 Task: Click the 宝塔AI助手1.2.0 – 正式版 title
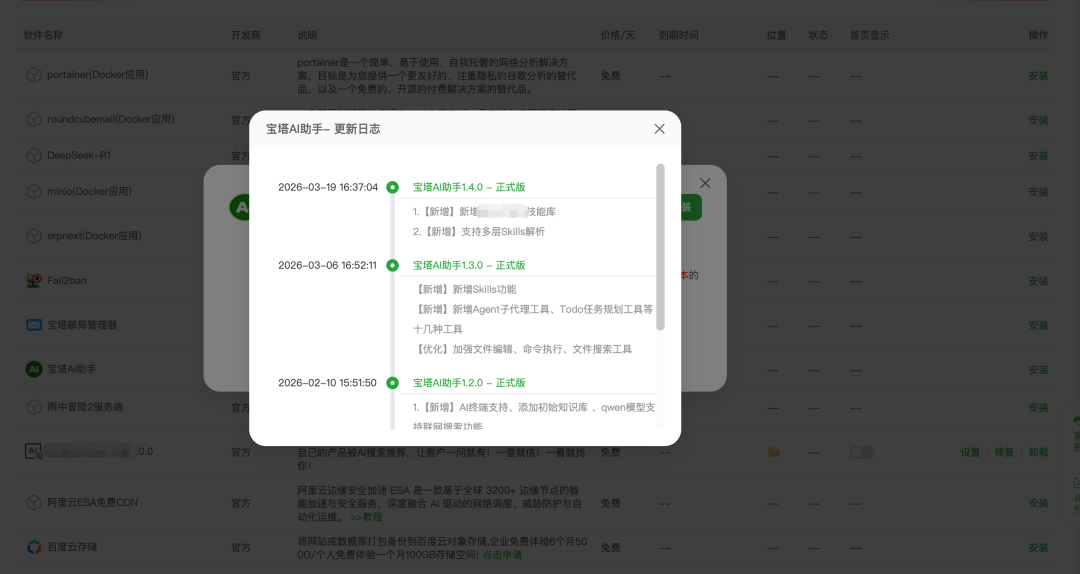point(469,383)
